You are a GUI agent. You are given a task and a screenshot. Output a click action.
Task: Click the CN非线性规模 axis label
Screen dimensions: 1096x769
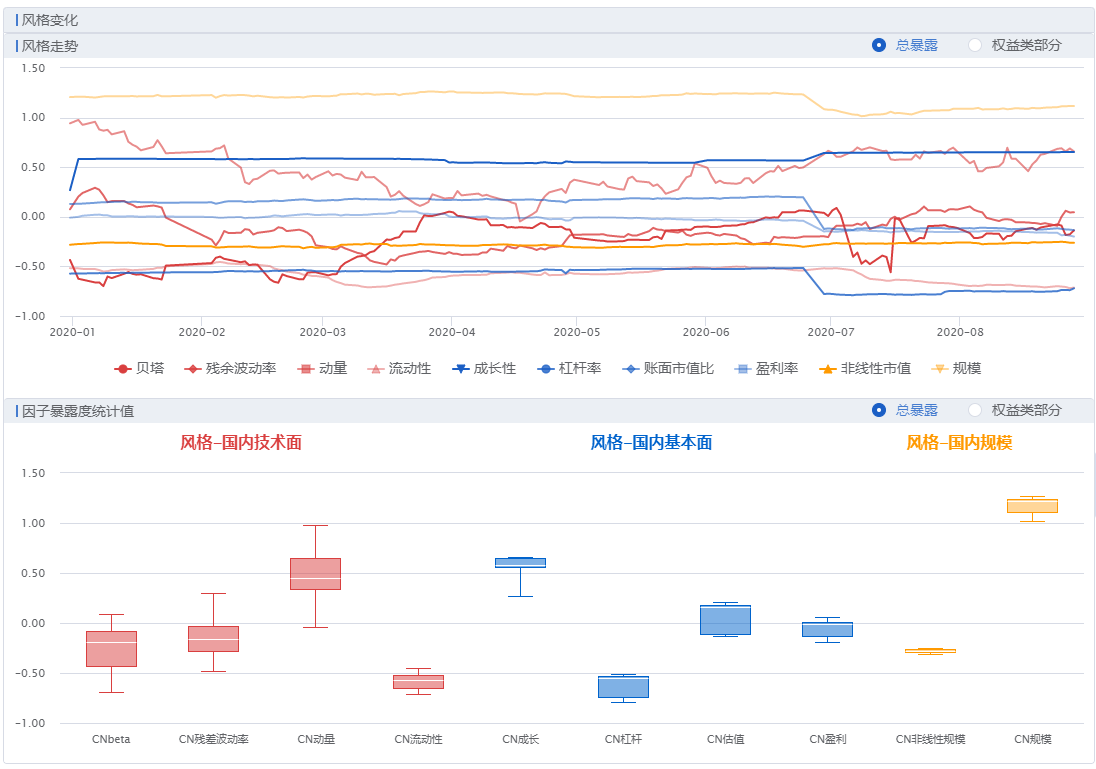[930, 739]
